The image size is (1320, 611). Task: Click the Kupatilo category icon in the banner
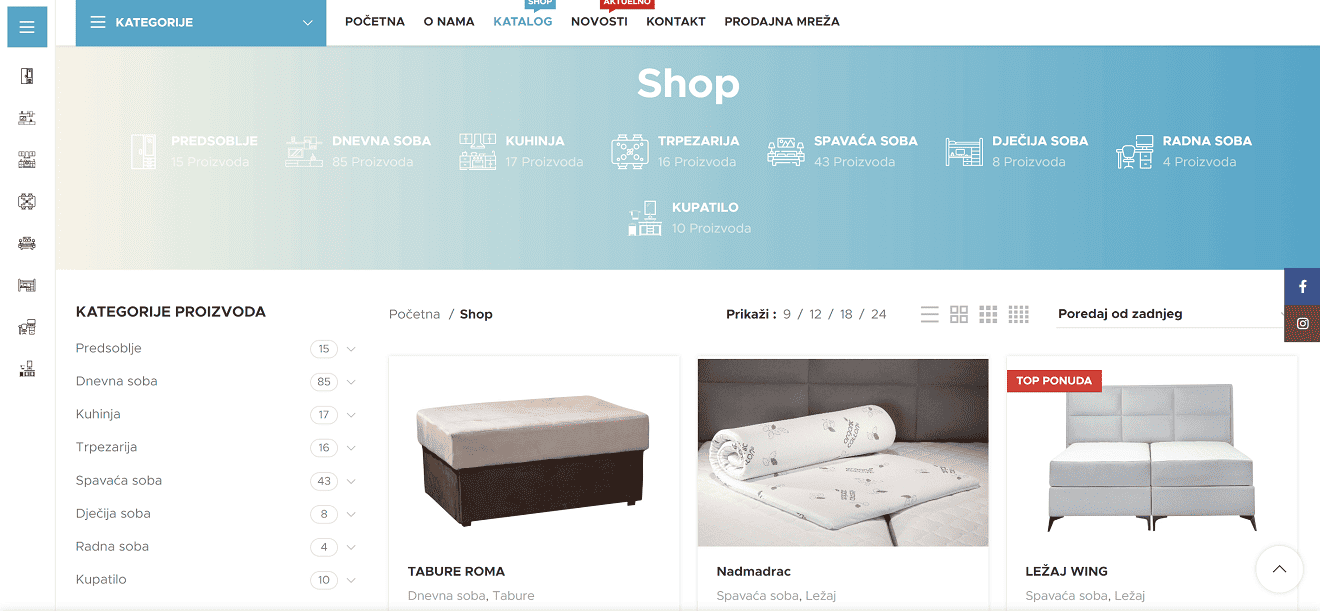point(645,218)
